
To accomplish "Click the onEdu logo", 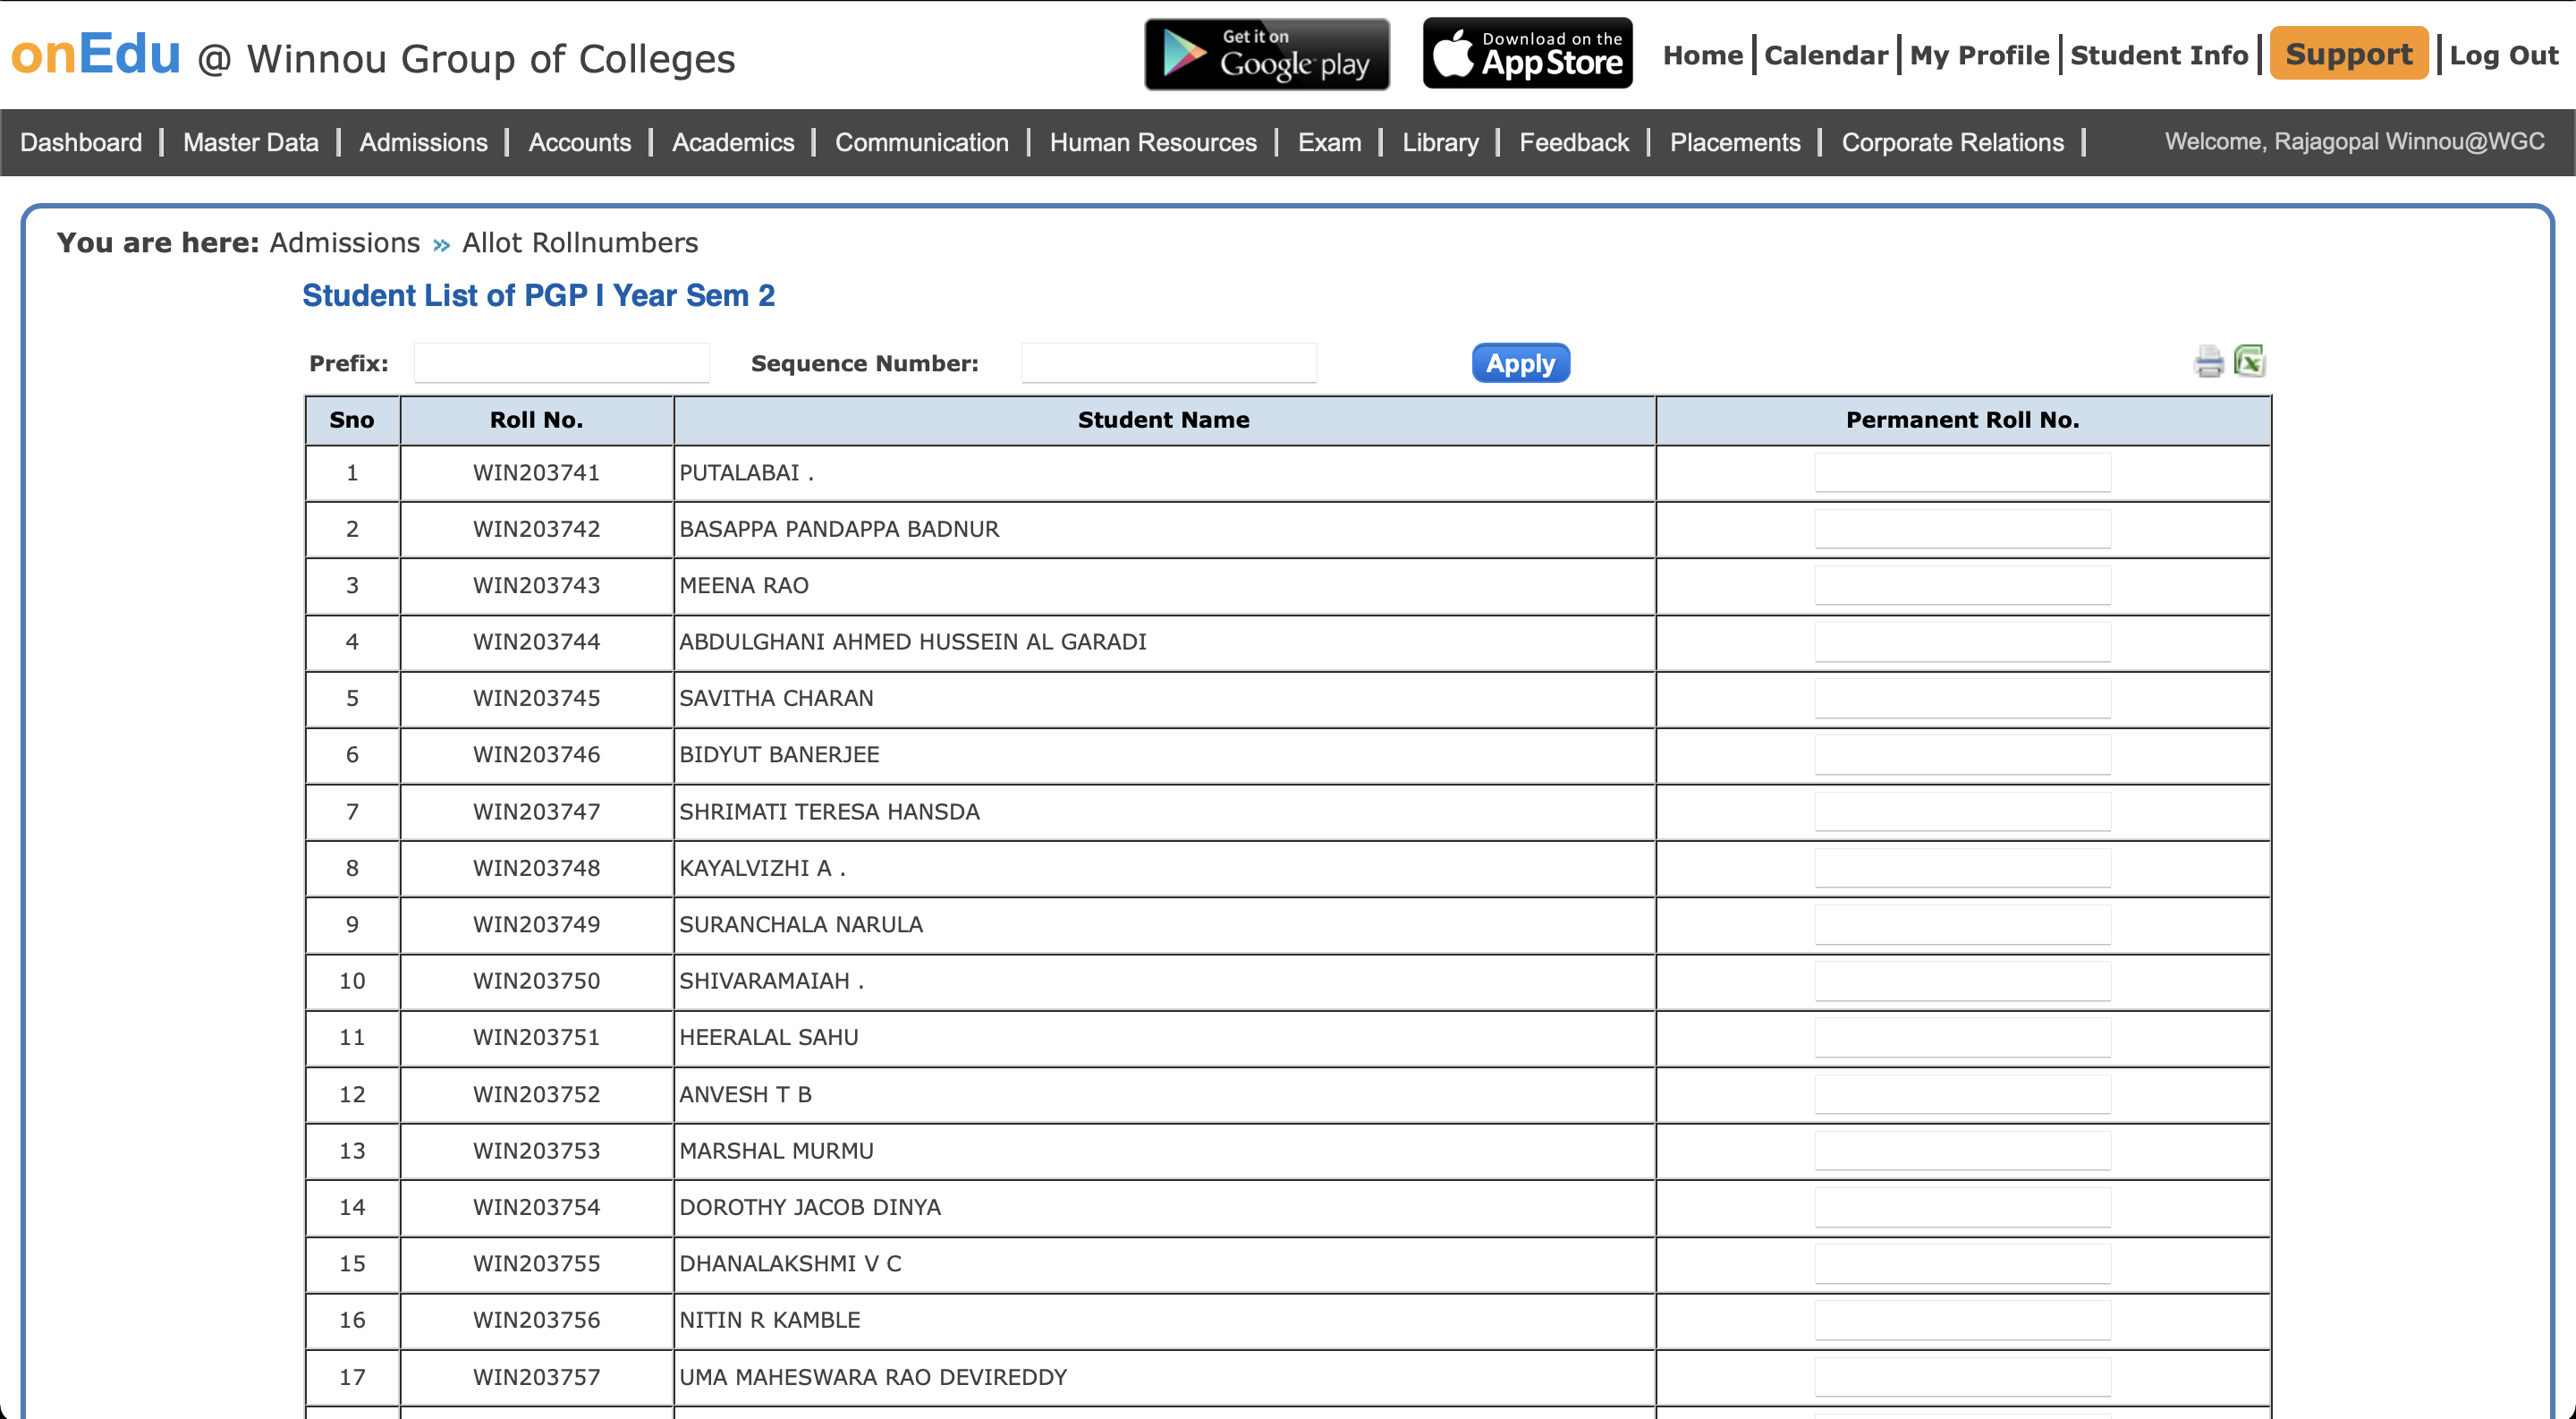I will click(x=96, y=55).
